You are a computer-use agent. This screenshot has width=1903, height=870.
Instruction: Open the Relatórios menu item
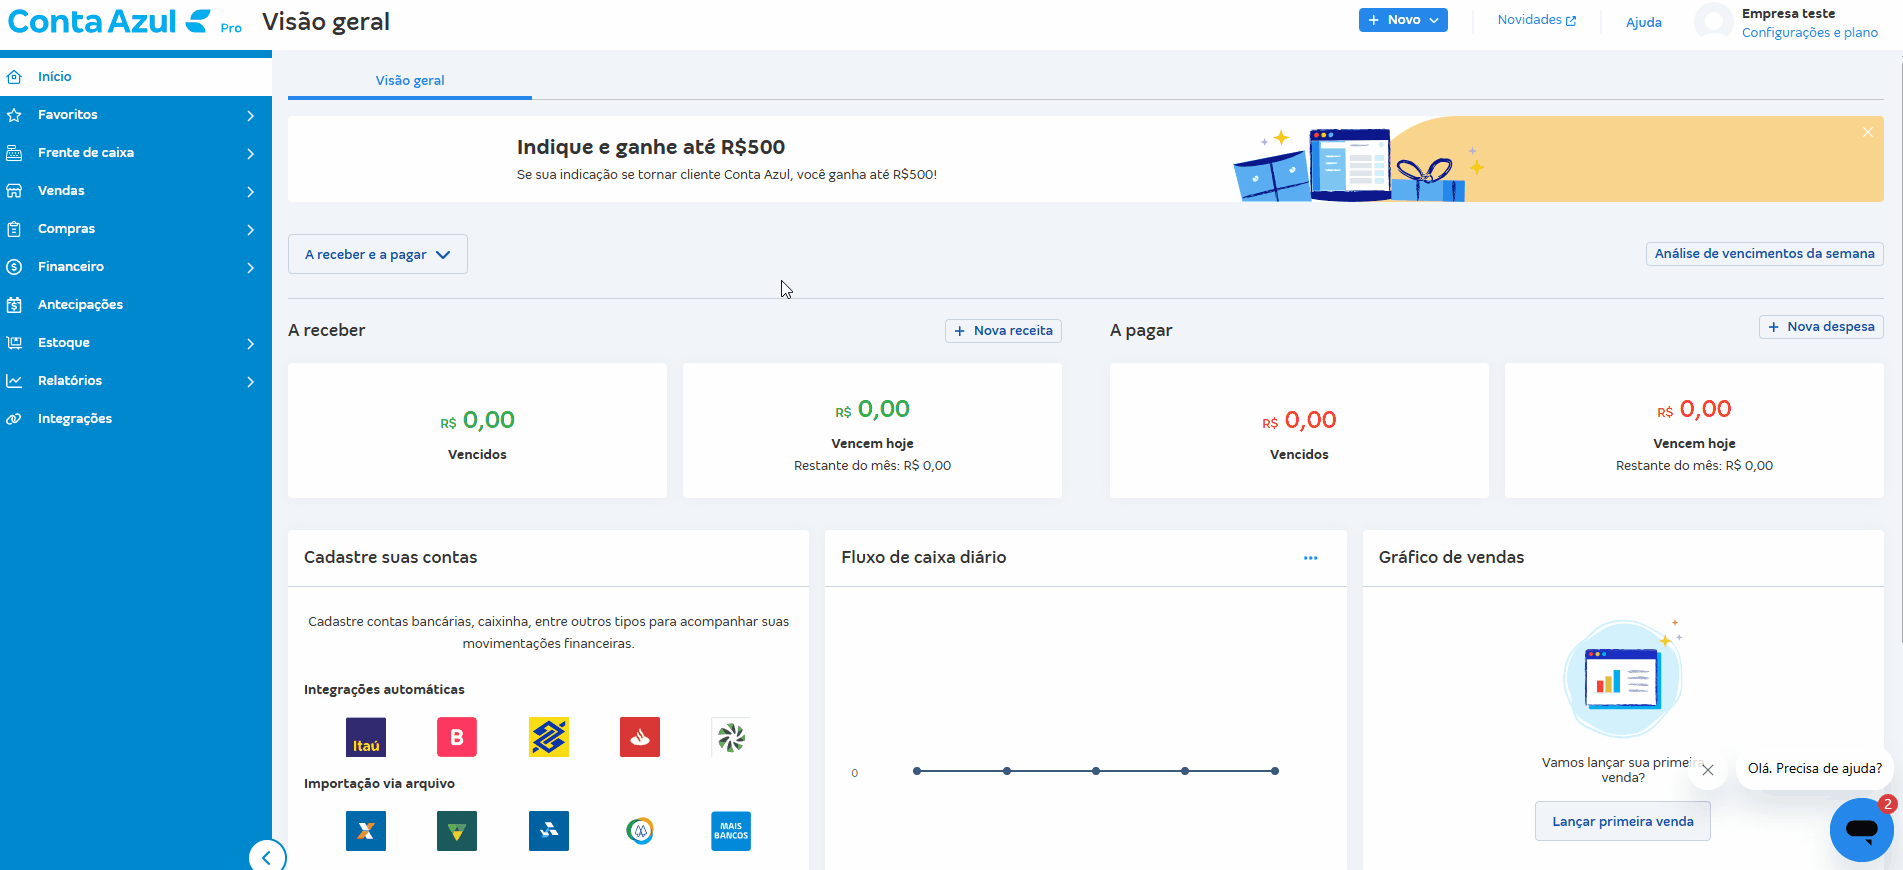point(136,381)
